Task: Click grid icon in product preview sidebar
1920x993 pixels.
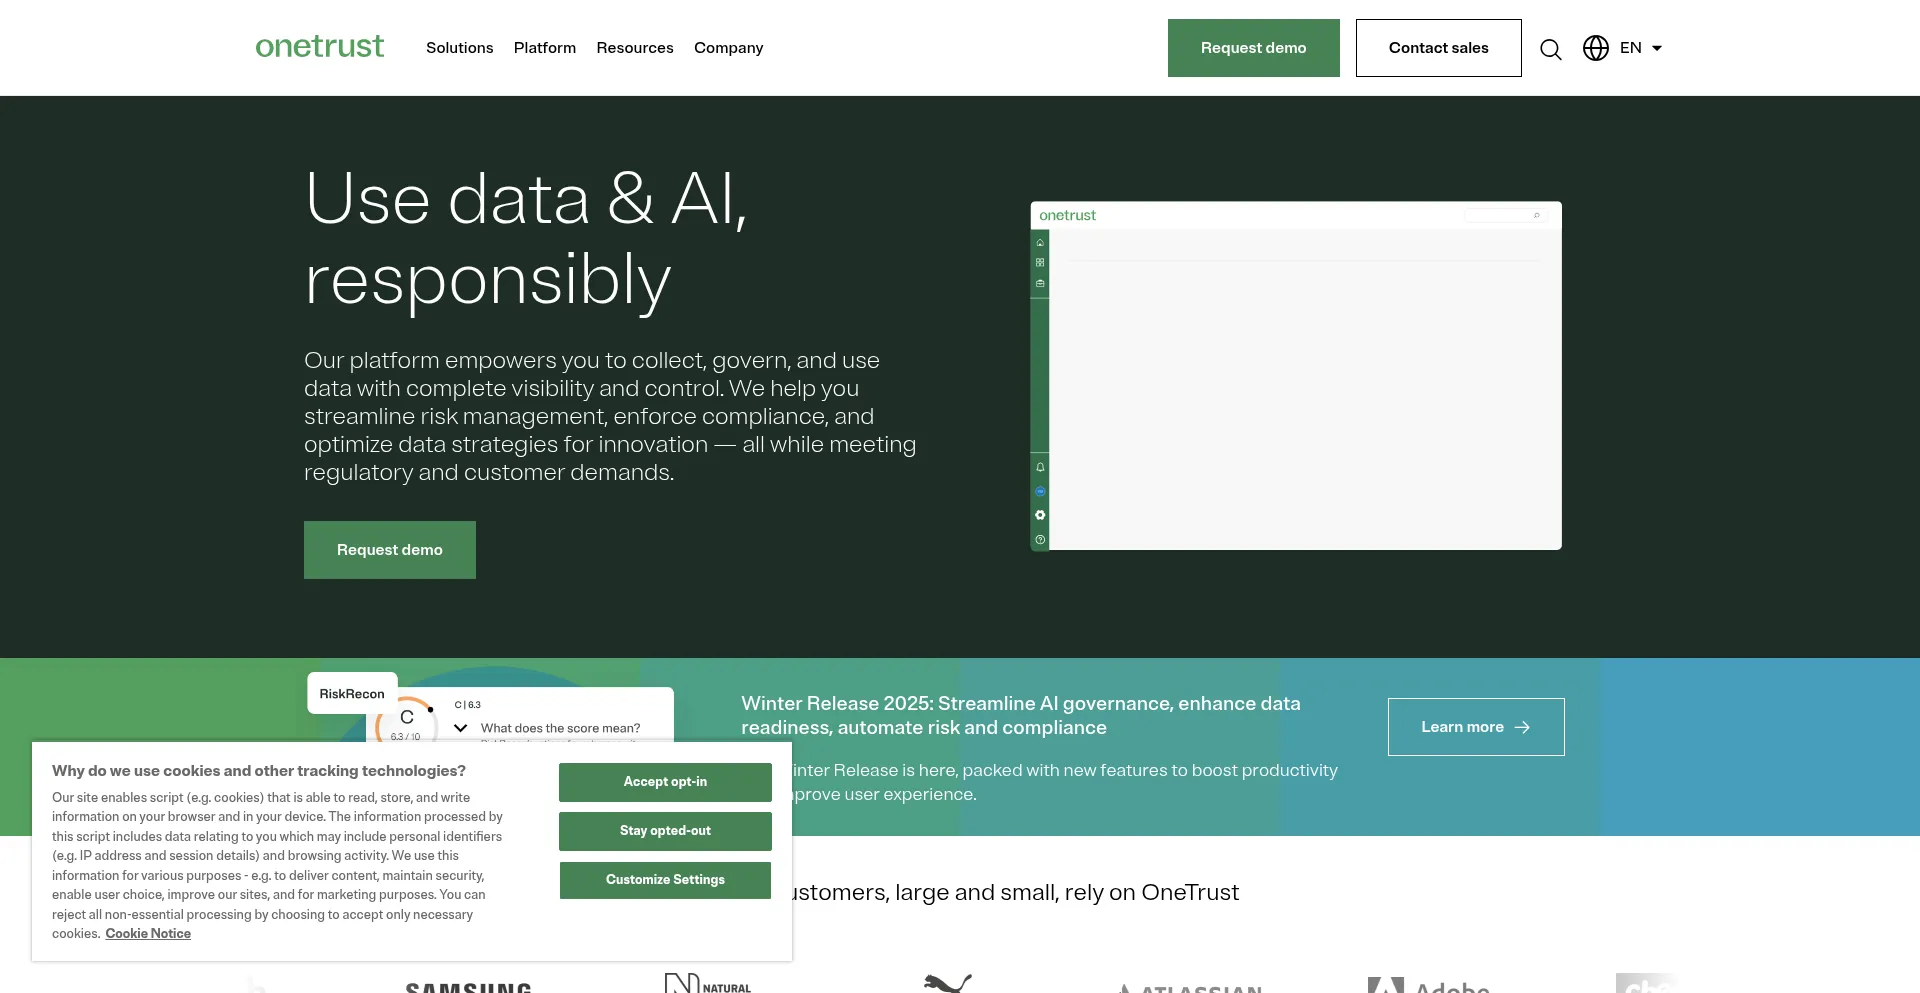Action: pyautogui.click(x=1040, y=263)
